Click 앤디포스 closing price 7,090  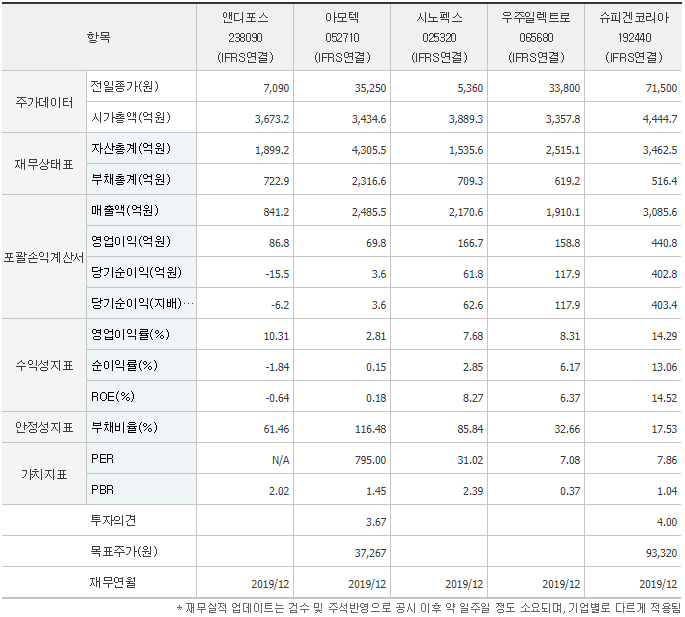click(276, 88)
